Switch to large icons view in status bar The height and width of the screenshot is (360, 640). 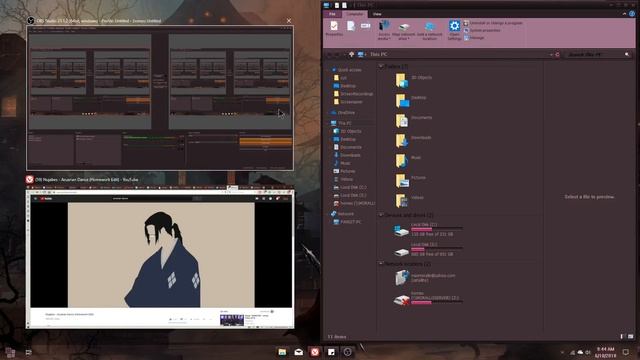point(631,337)
